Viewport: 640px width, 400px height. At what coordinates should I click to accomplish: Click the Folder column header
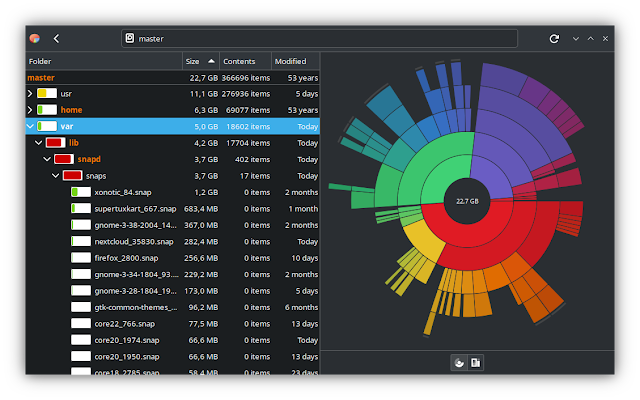click(104, 61)
